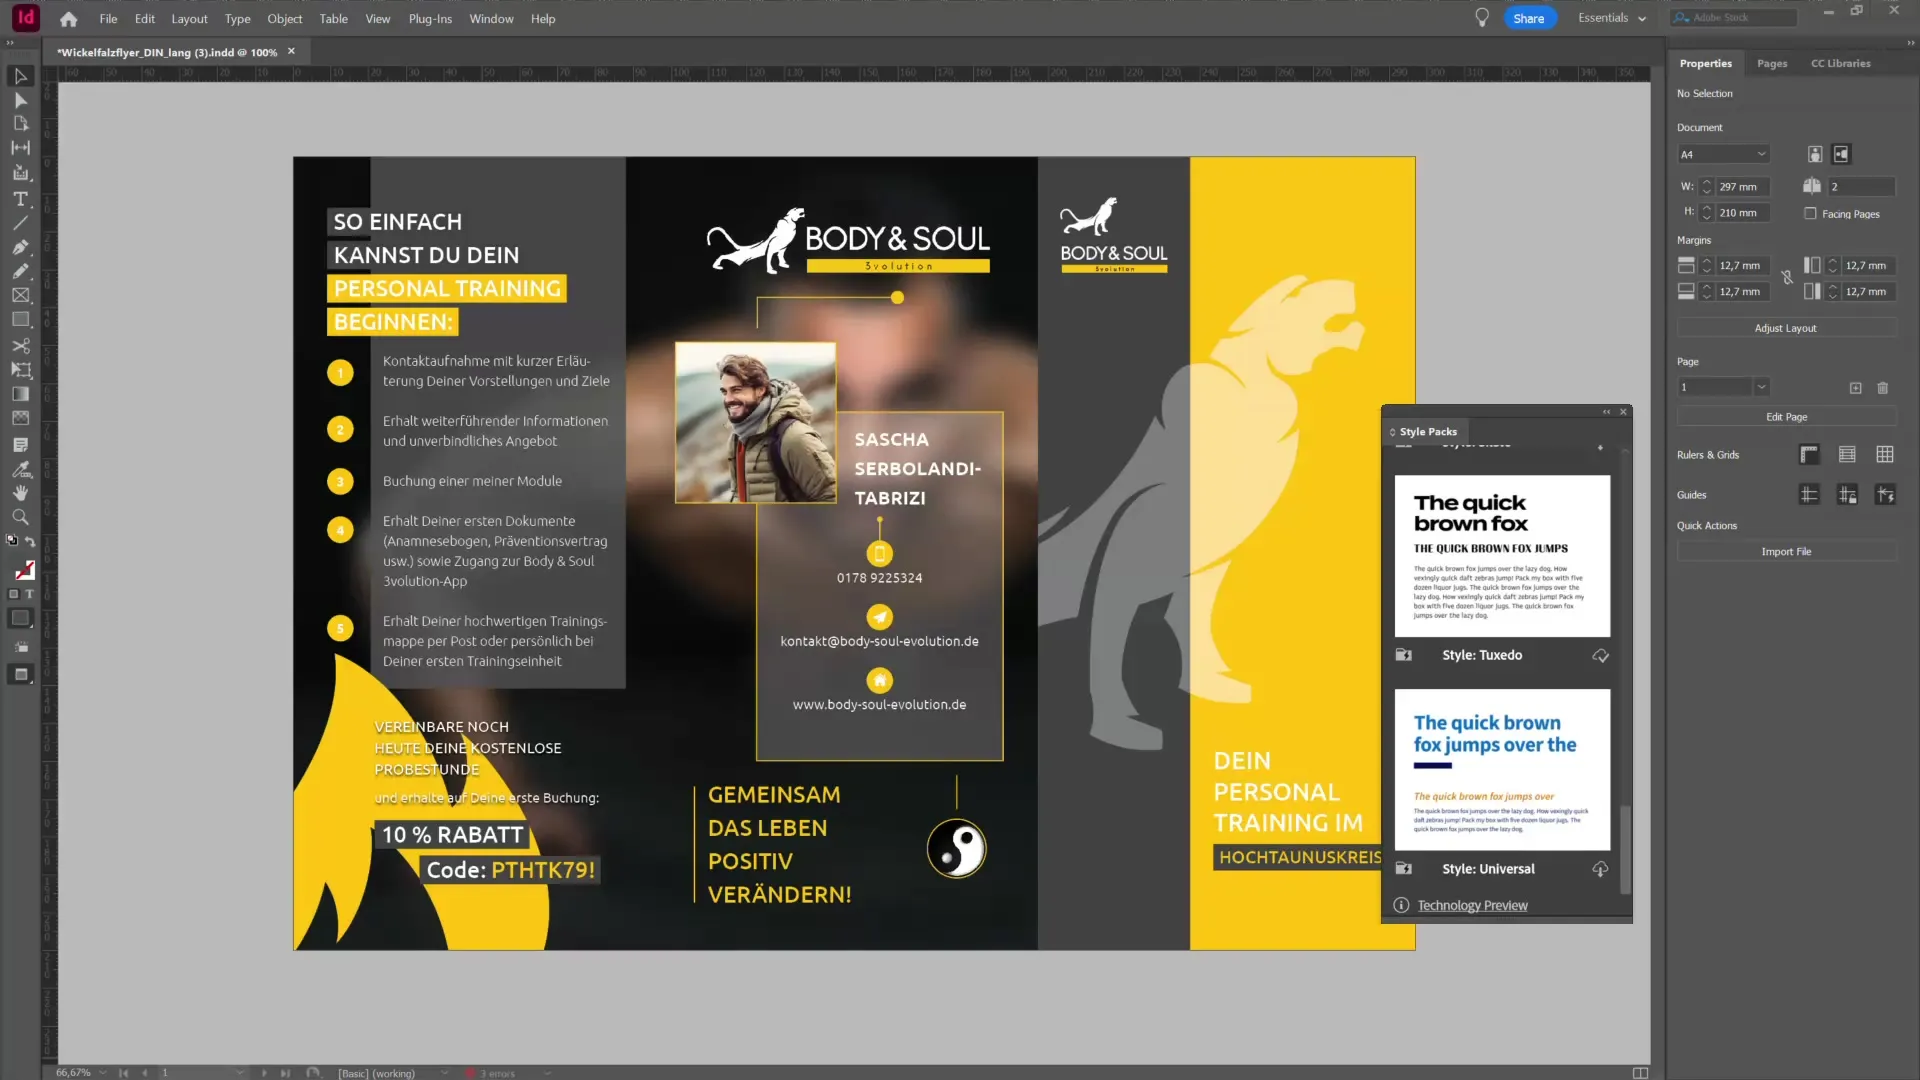Screen dimensions: 1920x1080
Task: Set landscape orientation in Document section
Action: point(1842,154)
